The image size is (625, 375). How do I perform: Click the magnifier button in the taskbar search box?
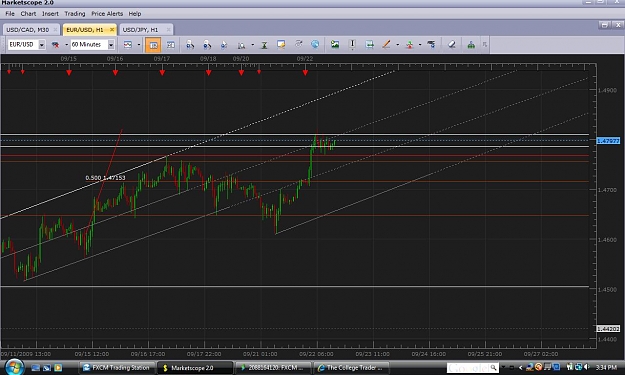(x=494, y=367)
